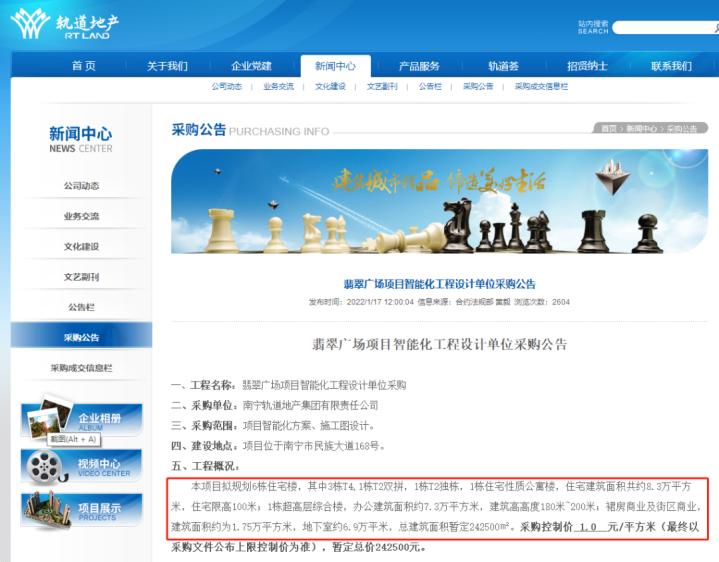The height and width of the screenshot is (562, 719).
Task: Click the blue article title 翡翠广场项目智能化工程设计单位采购公告
Action: pos(440,284)
